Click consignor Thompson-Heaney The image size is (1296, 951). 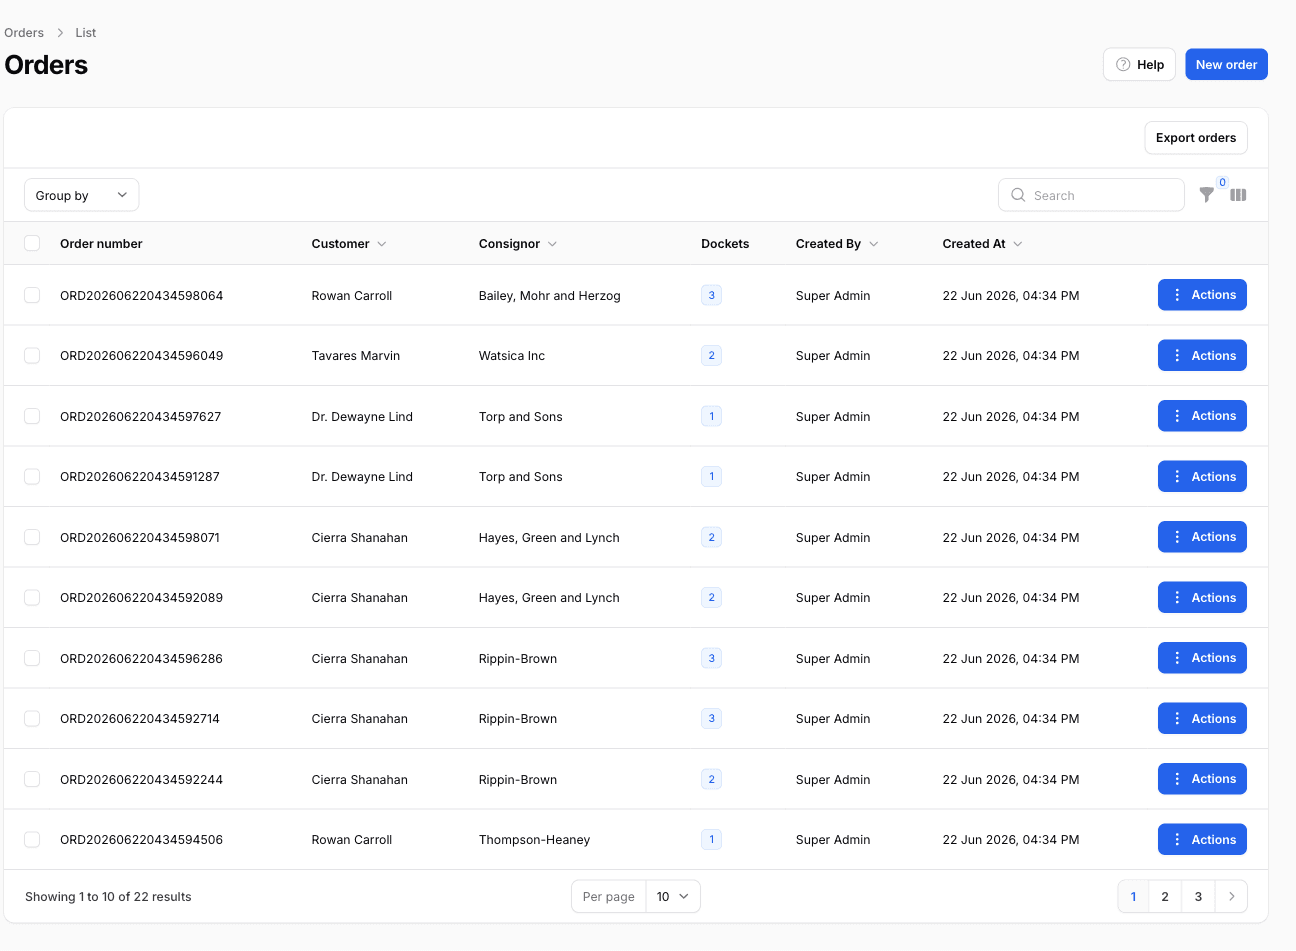(534, 840)
